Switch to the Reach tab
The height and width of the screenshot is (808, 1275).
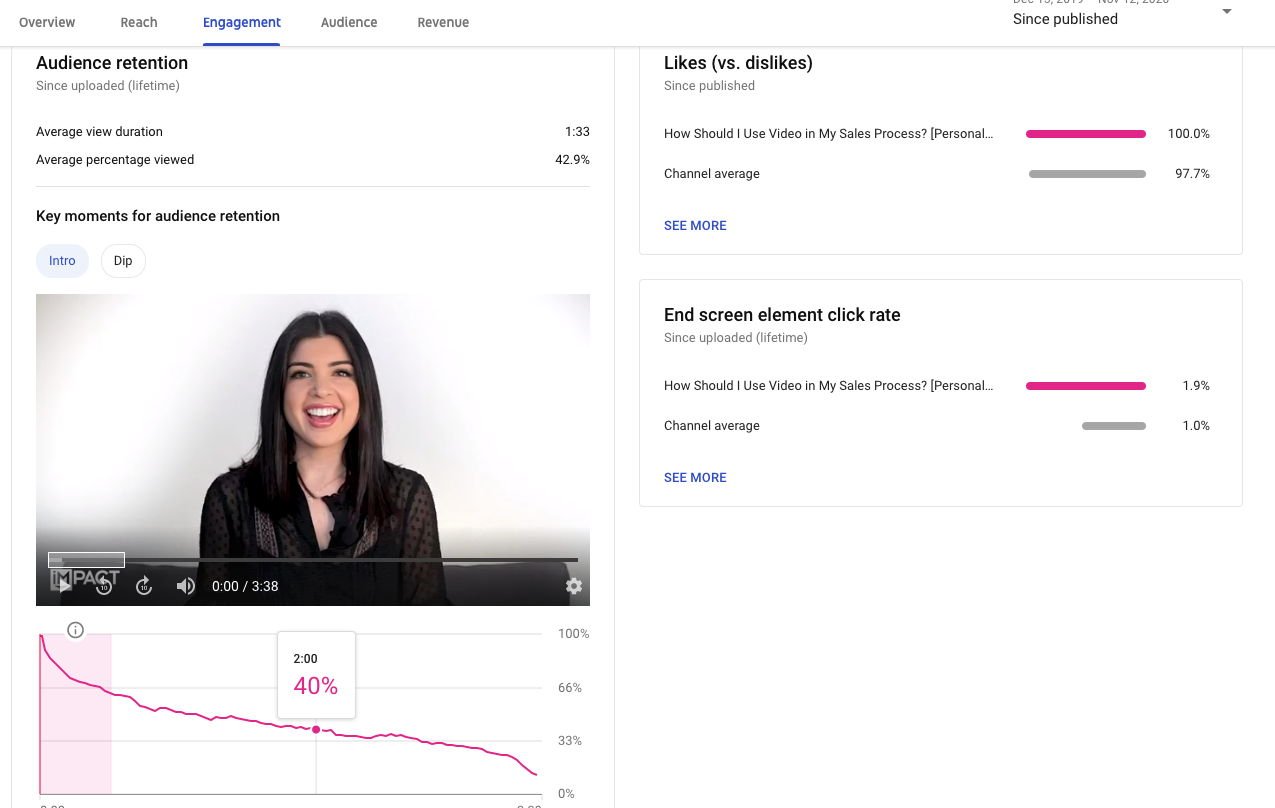(x=139, y=22)
